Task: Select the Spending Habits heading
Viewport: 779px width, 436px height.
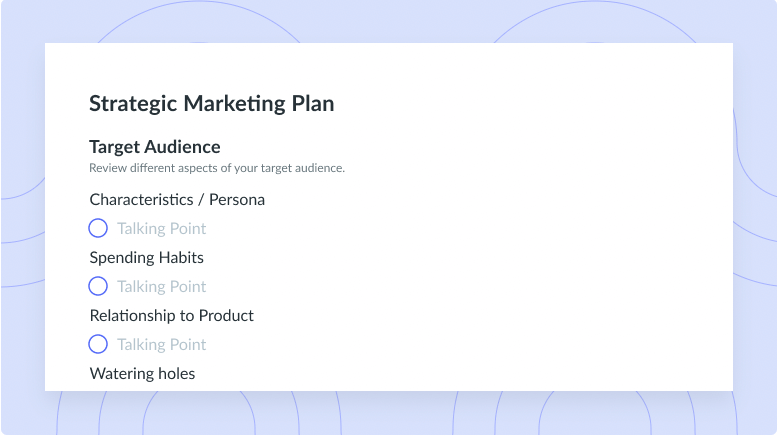Action: pyautogui.click(x=147, y=258)
